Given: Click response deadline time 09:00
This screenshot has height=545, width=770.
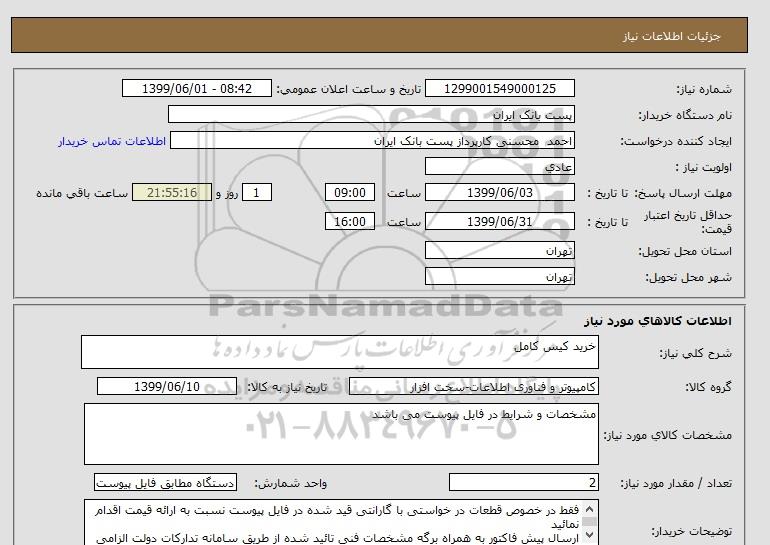Looking at the screenshot, I should [x=350, y=192].
